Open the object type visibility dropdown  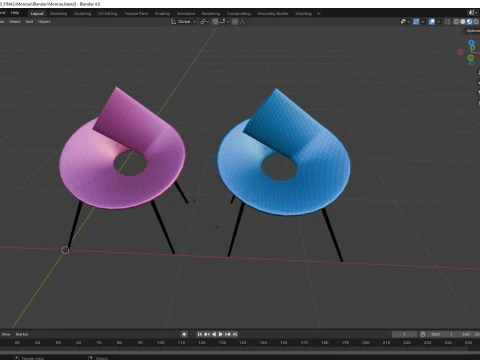405,22
